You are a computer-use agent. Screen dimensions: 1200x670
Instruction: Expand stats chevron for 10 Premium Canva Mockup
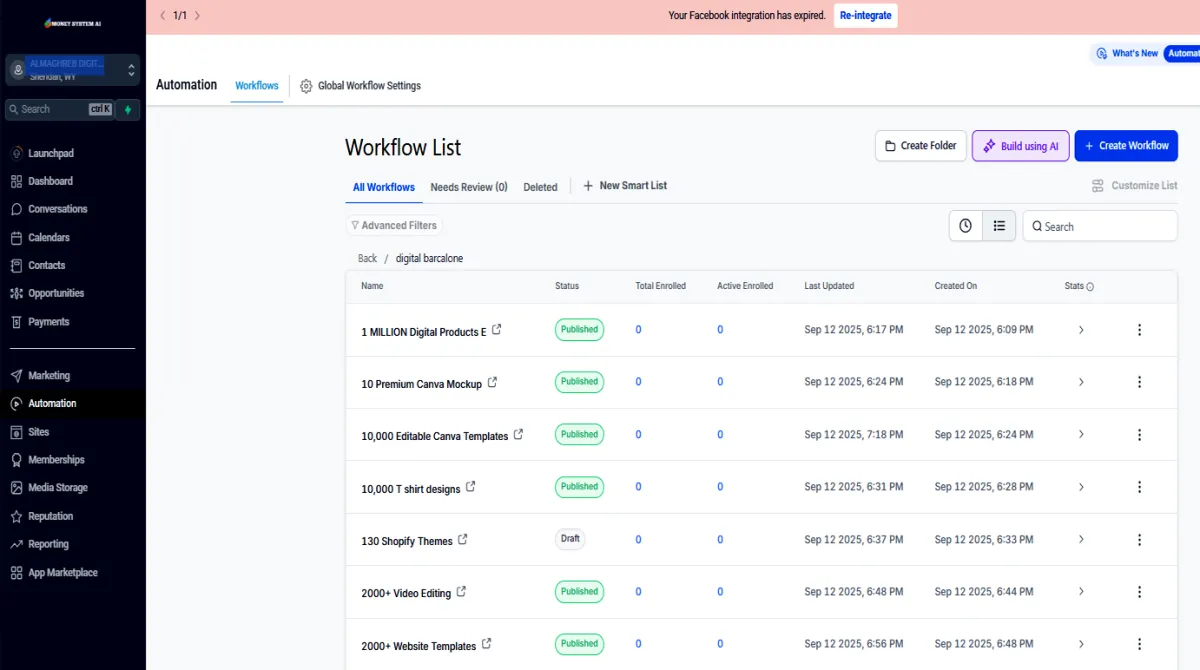click(1081, 382)
